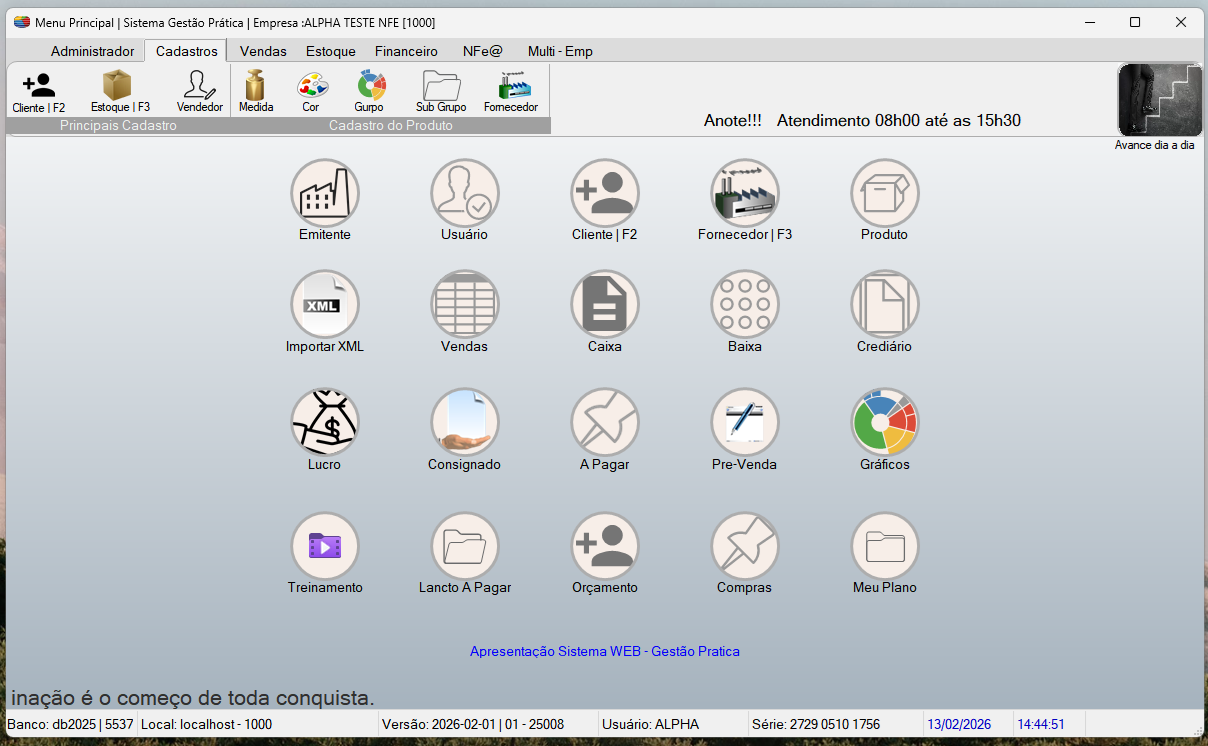The image size is (1208, 746).
Task: Open the Consignado icon
Action: coord(465,423)
